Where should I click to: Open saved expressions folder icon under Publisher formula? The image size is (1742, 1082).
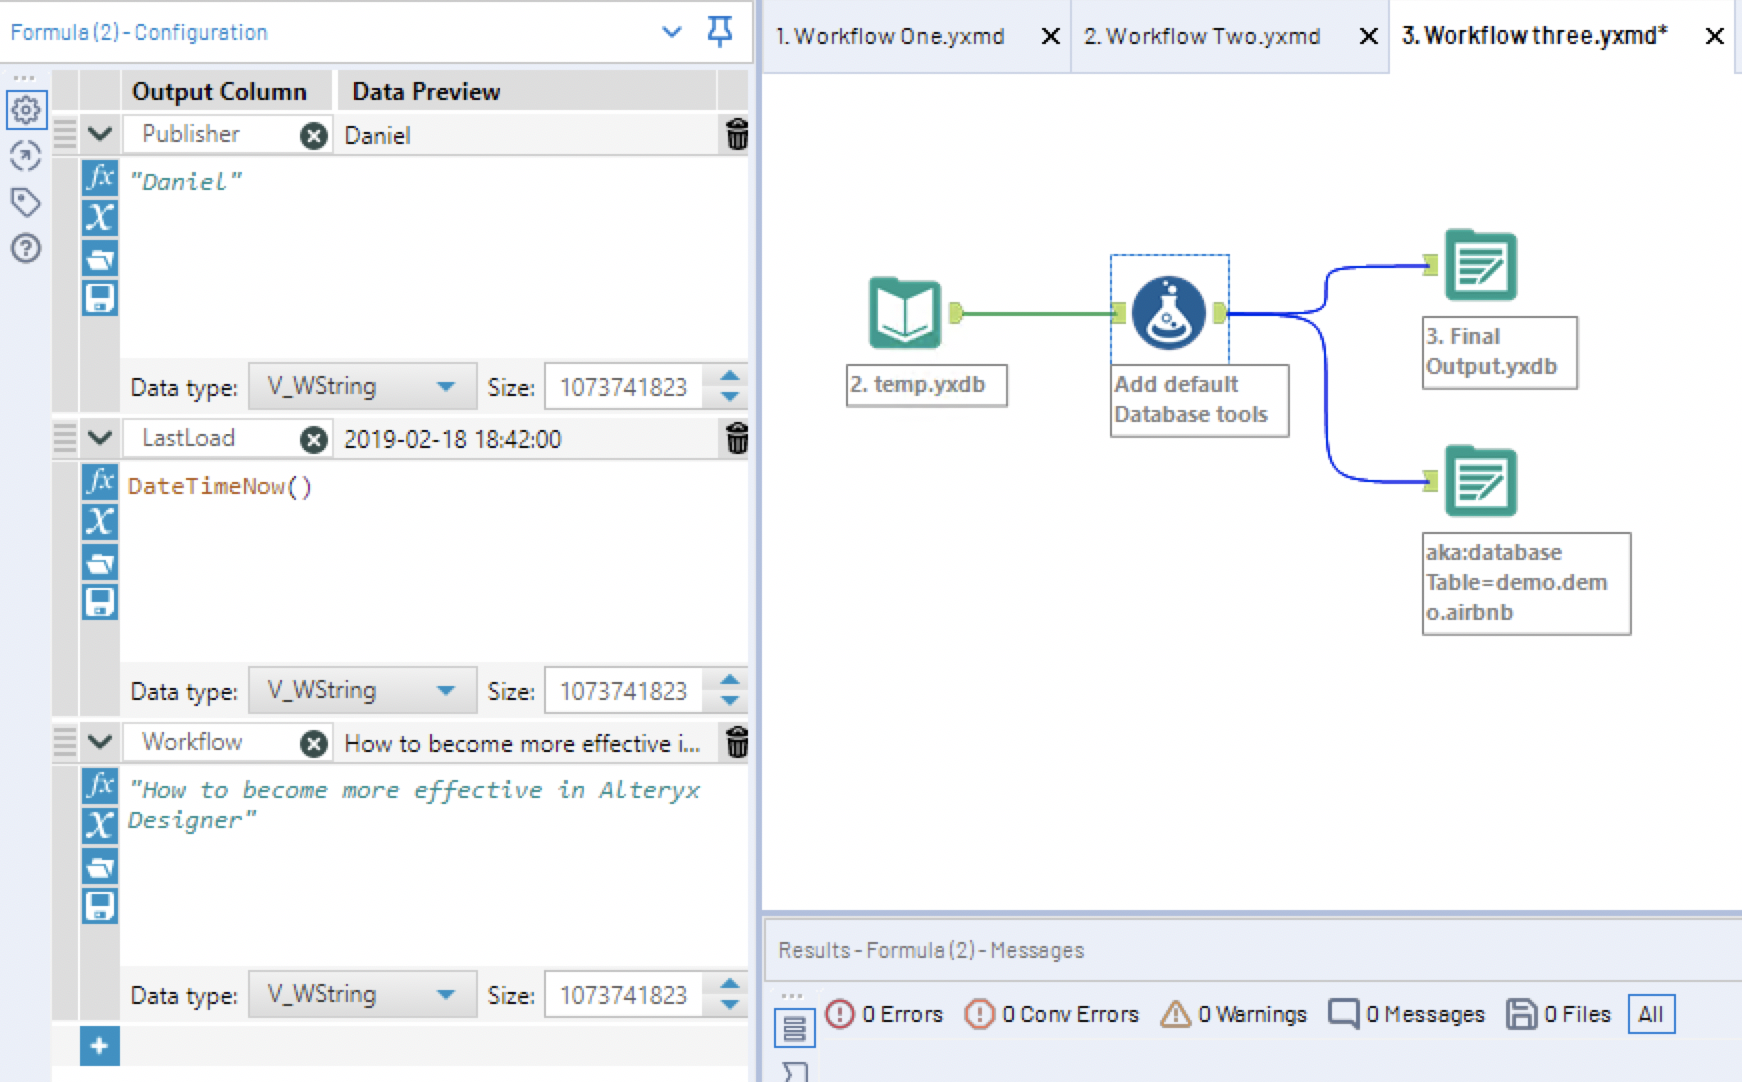[x=99, y=258]
